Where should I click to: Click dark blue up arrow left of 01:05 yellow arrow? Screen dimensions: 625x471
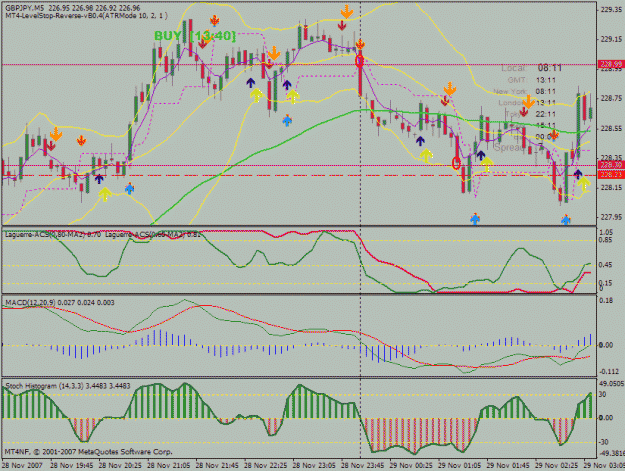(x=481, y=155)
